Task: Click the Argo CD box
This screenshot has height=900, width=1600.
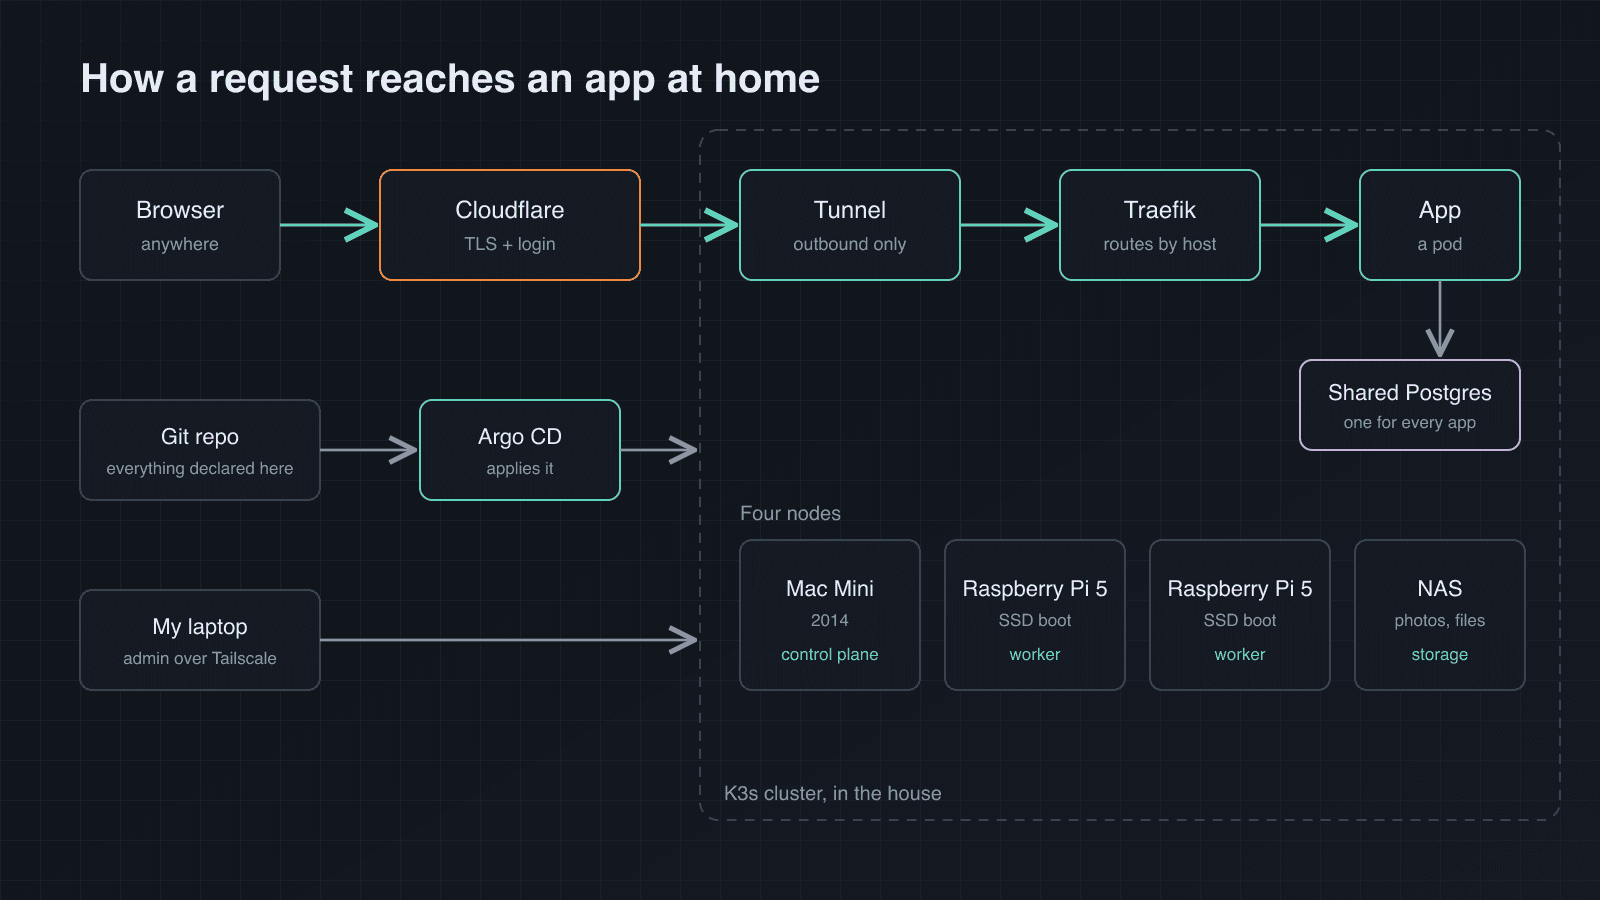Action: click(520, 450)
